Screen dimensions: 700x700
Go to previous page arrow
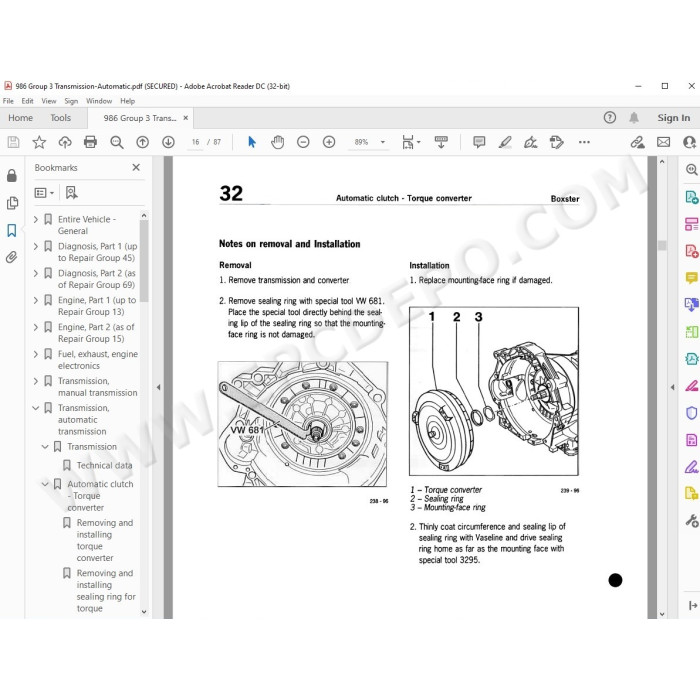point(142,142)
